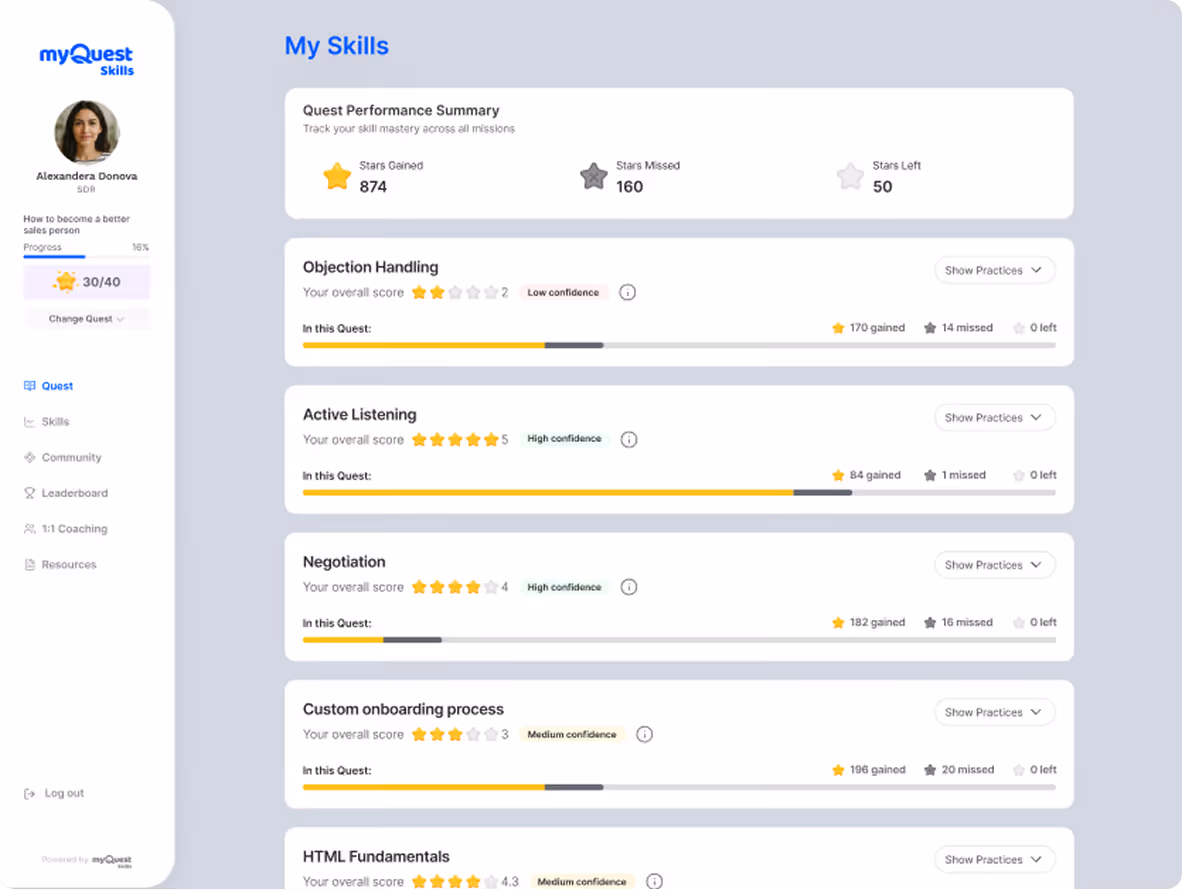Click Custom onboarding's Medium confidence badge
The width and height of the screenshot is (1182, 890).
[571, 734]
